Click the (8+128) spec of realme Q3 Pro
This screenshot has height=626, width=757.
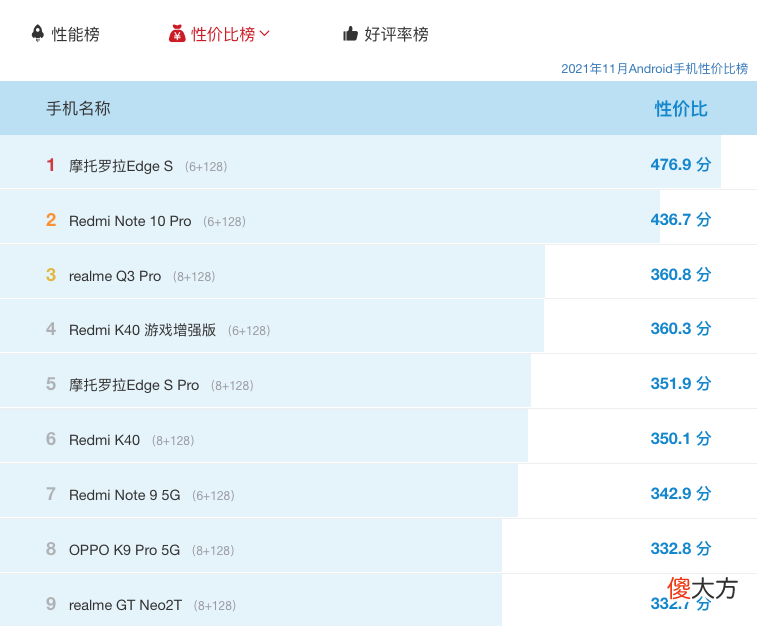[194, 277]
